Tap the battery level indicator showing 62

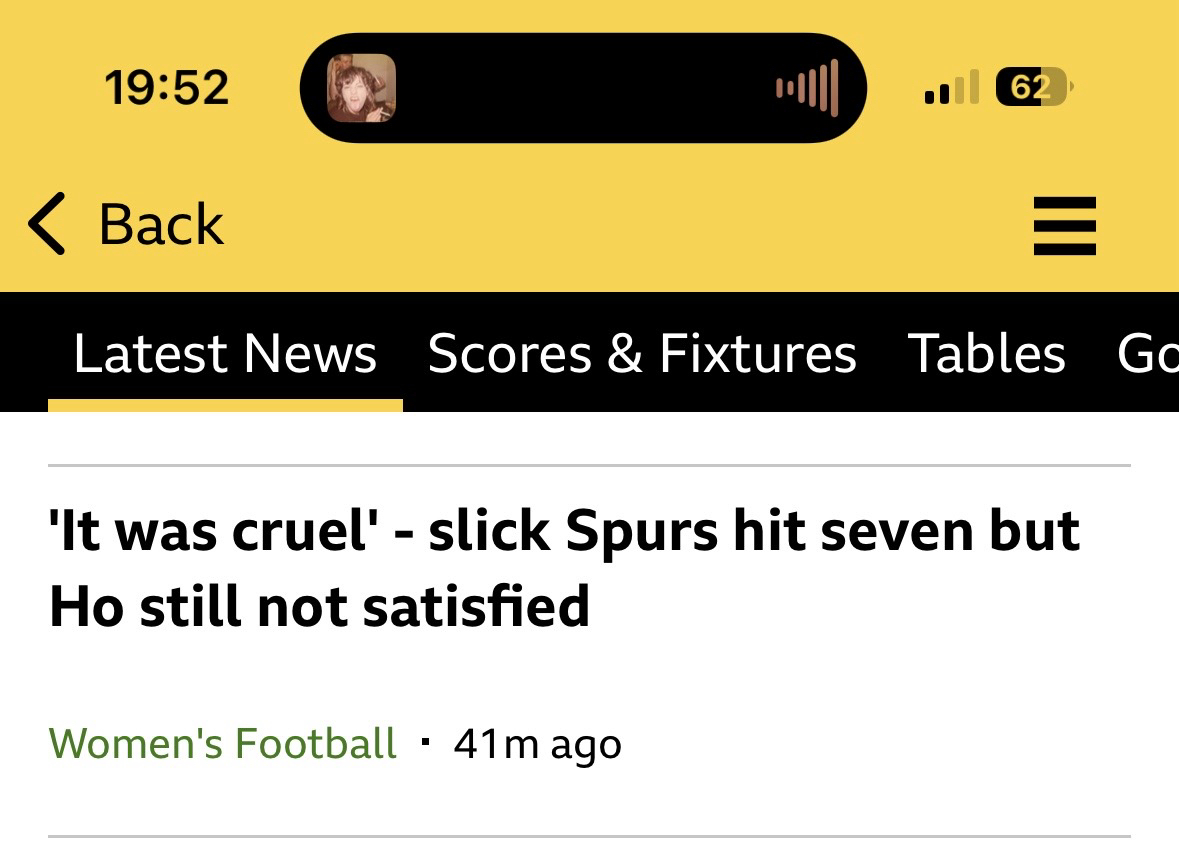(1033, 88)
